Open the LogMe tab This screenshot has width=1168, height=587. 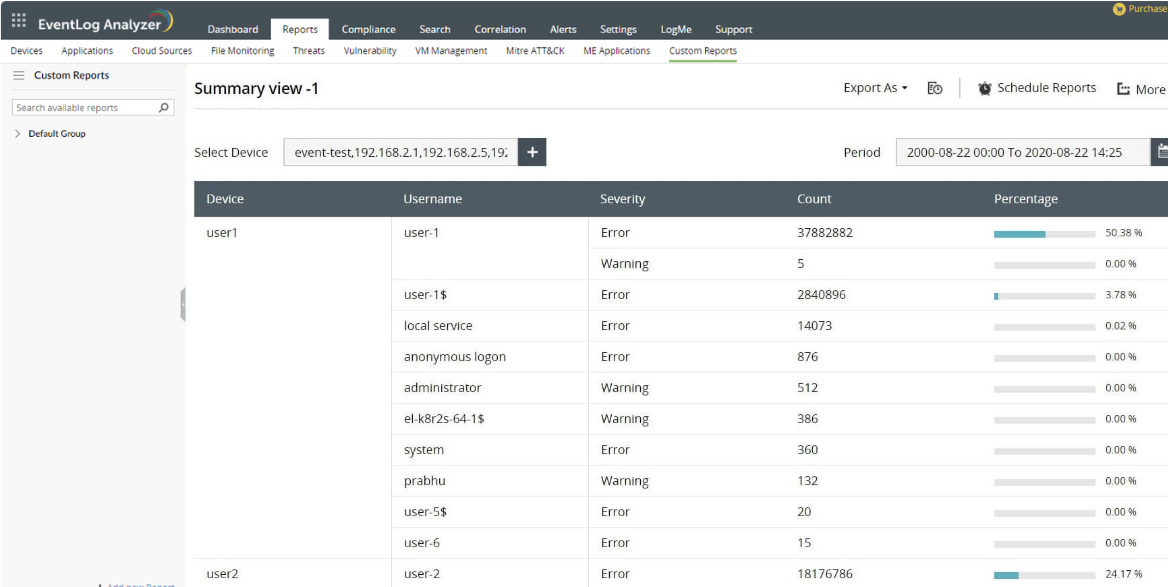coord(676,30)
